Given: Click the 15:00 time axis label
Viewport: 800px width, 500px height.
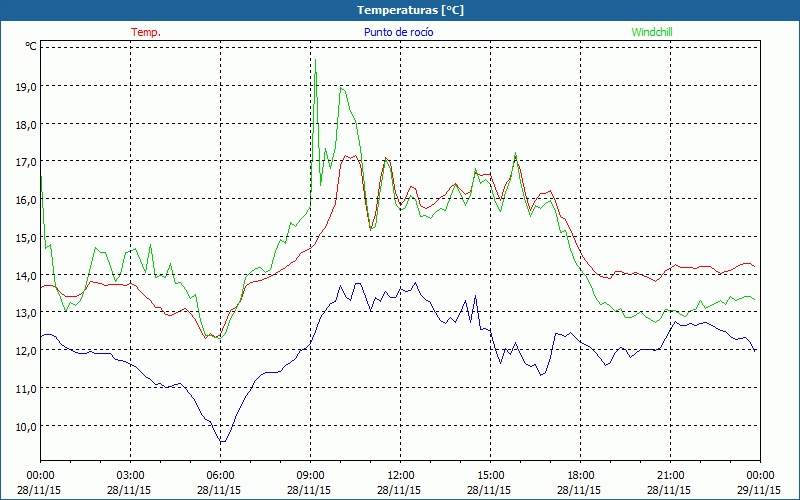Looking at the screenshot, I should click(491, 475).
